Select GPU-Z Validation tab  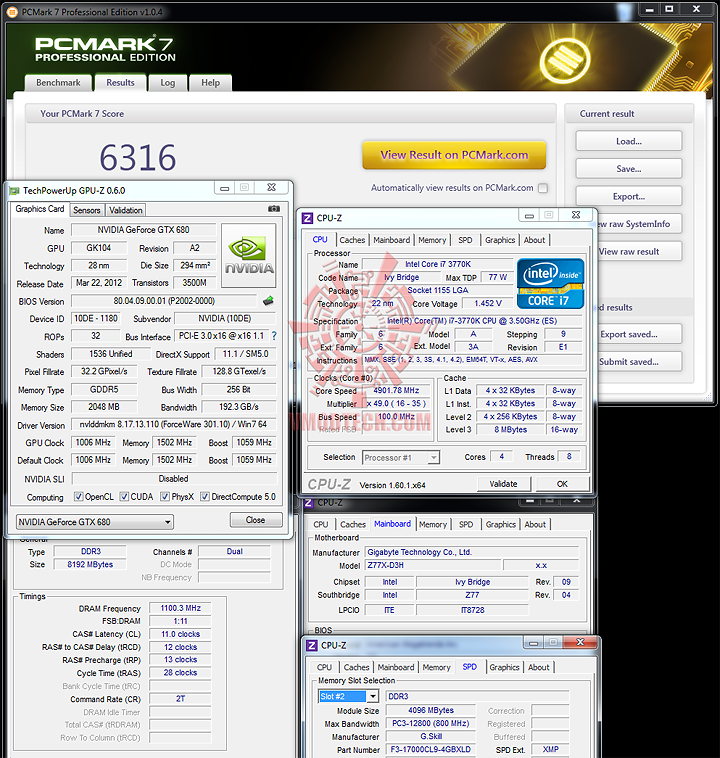[x=126, y=210]
